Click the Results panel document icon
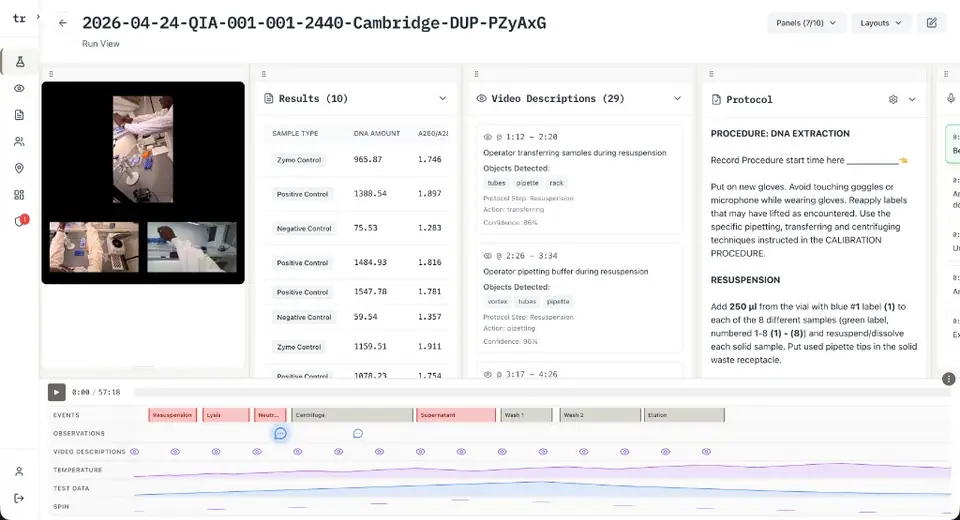This screenshot has width=960, height=520. point(268,98)
